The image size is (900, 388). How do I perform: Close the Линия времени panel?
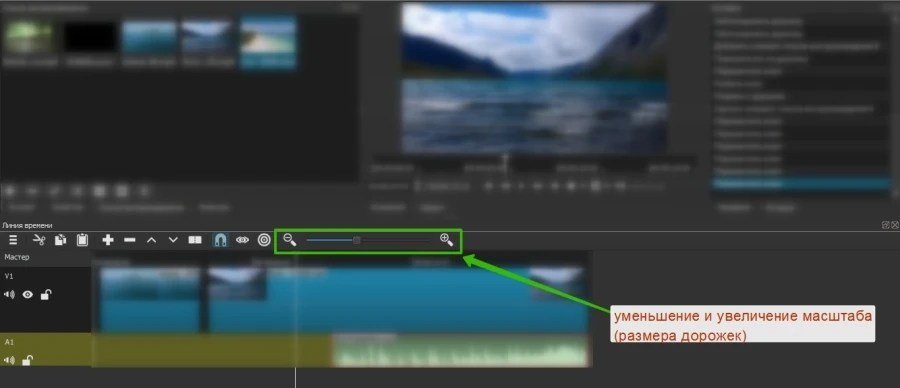coord(895,225)
